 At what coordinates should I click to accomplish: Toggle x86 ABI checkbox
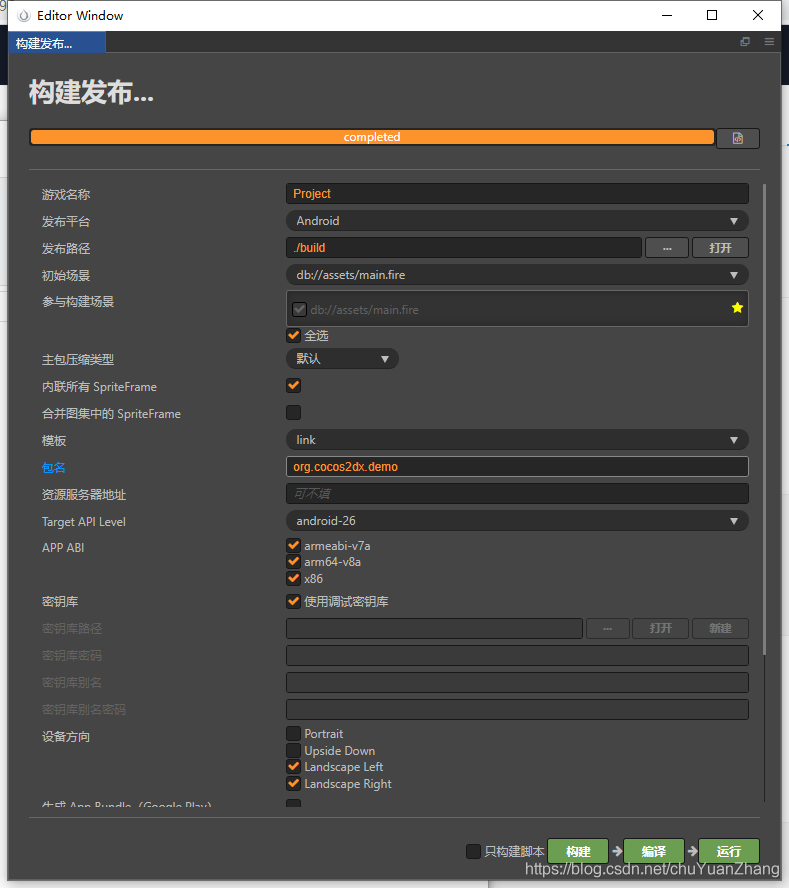click(x=293, y=578)
